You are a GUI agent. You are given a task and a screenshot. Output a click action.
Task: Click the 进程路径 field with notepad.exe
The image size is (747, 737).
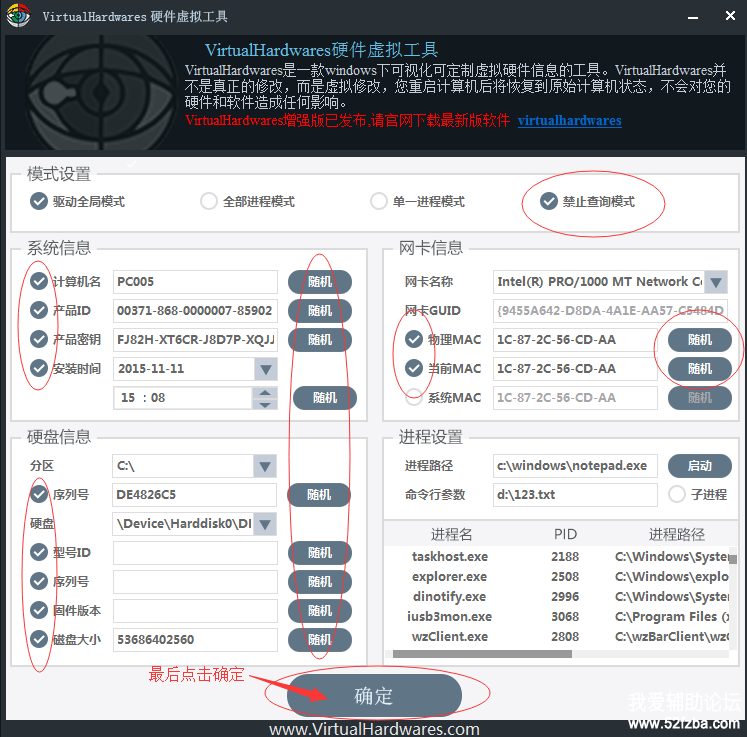point(575,465)
